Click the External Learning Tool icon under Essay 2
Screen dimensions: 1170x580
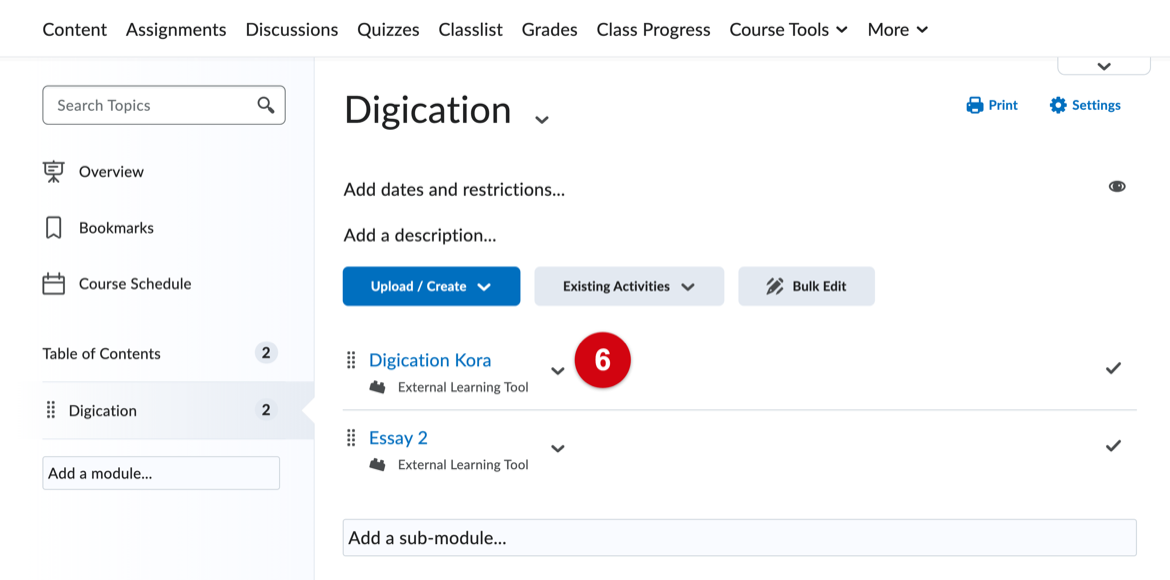coord(378,464)
